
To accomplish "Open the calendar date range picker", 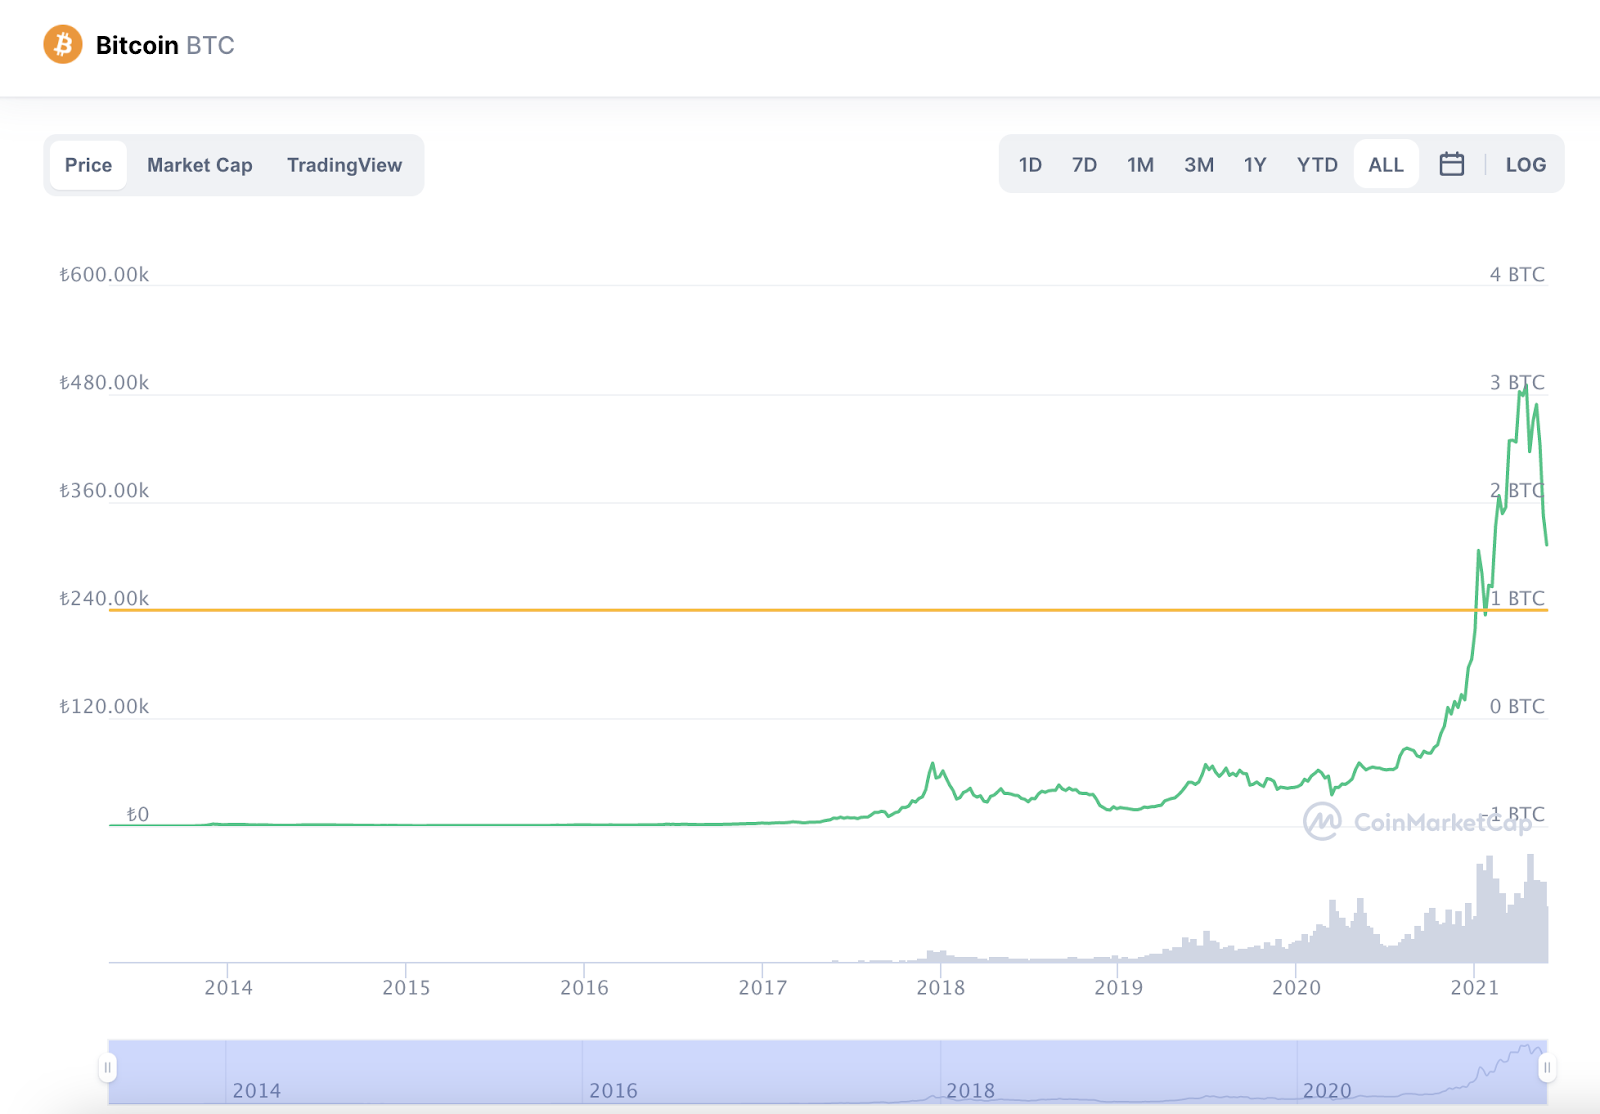I will coord(1451,165).
